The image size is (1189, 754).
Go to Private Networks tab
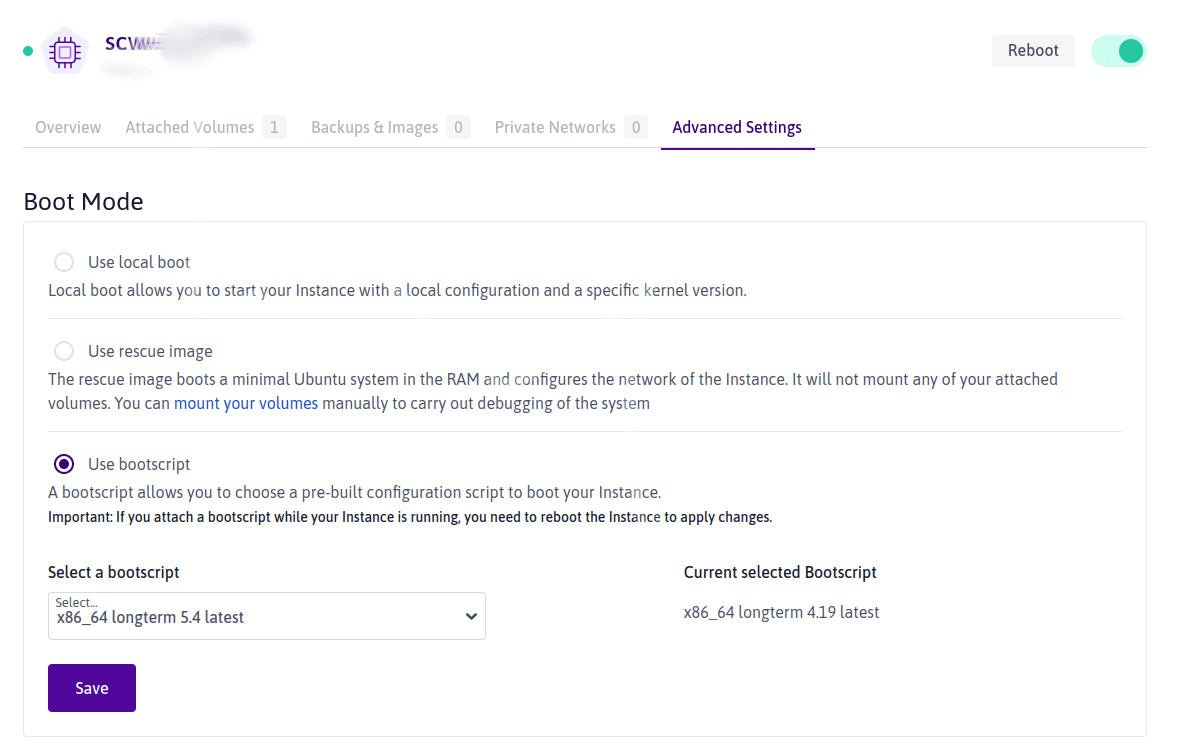point(555,128)
